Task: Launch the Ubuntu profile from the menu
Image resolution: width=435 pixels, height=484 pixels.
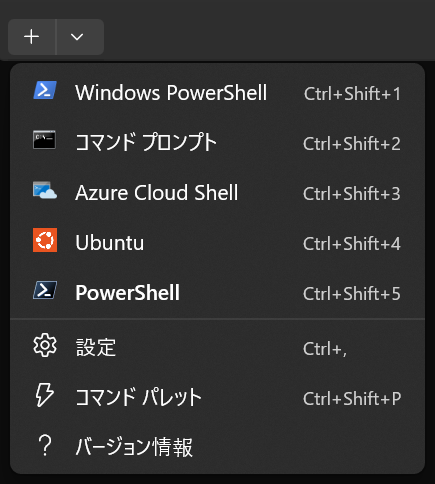Action: pos(217,243)
